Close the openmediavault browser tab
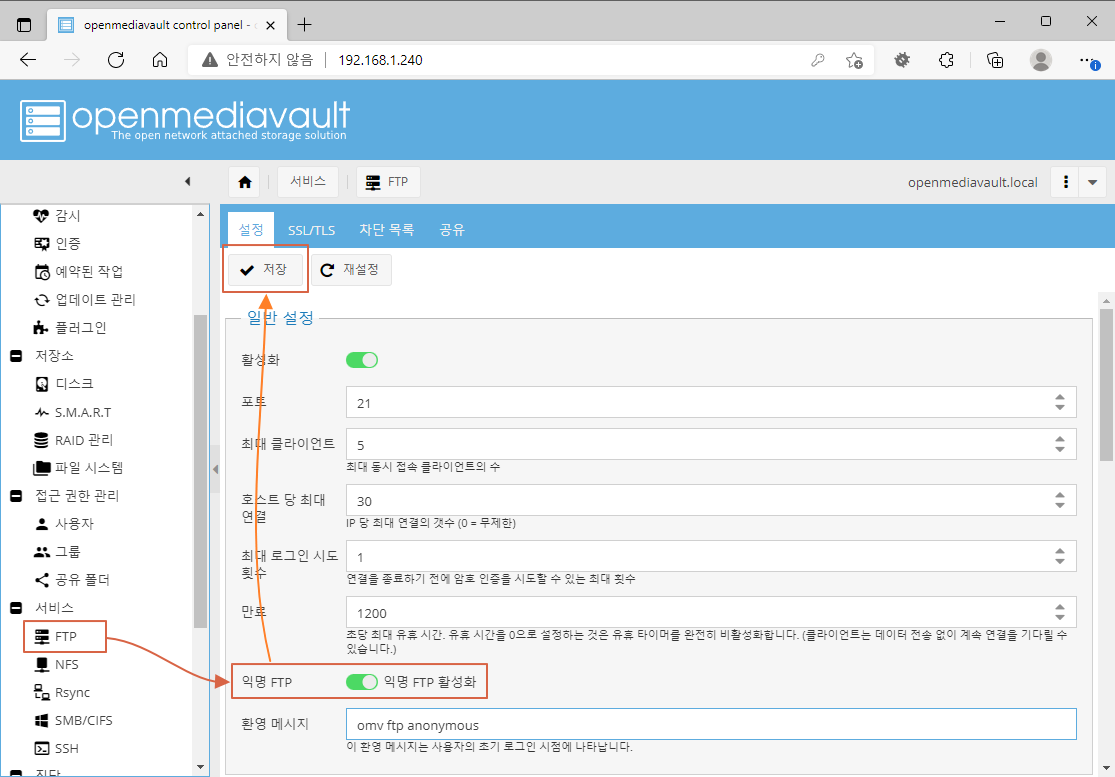The width and height of the screenshot is (1115, 777). (x=270, y=25)
